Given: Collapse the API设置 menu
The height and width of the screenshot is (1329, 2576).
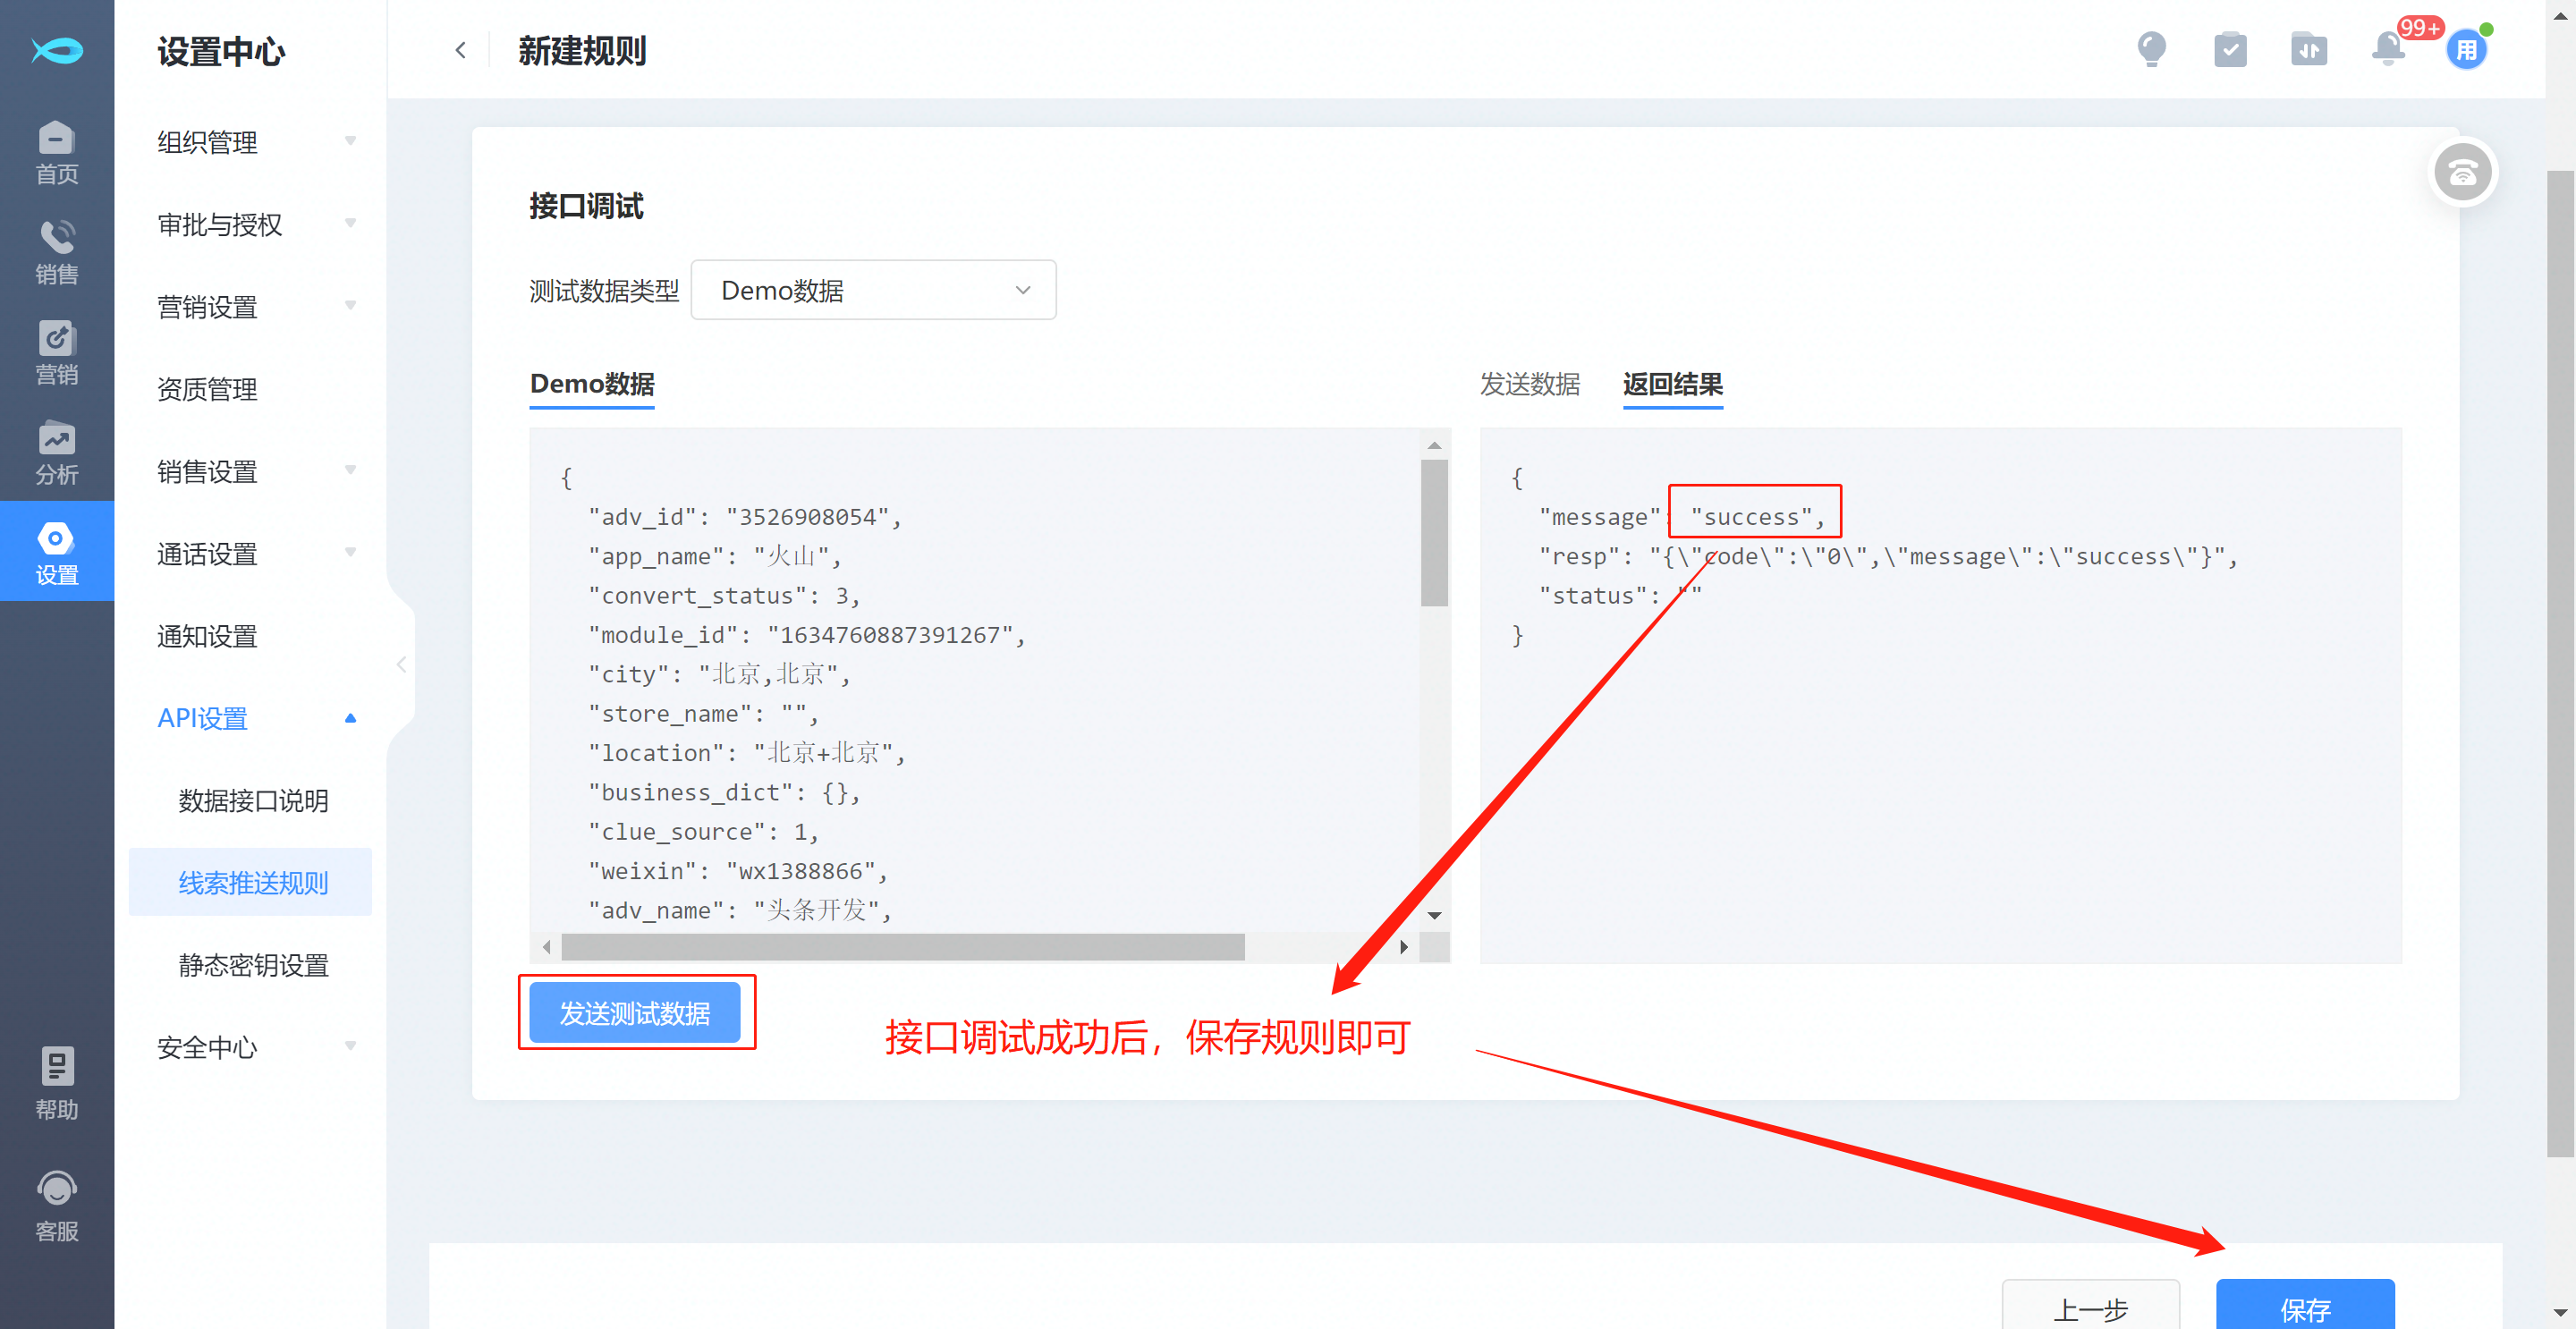Looking at the screenshot, I should click(x=257, y=717).
